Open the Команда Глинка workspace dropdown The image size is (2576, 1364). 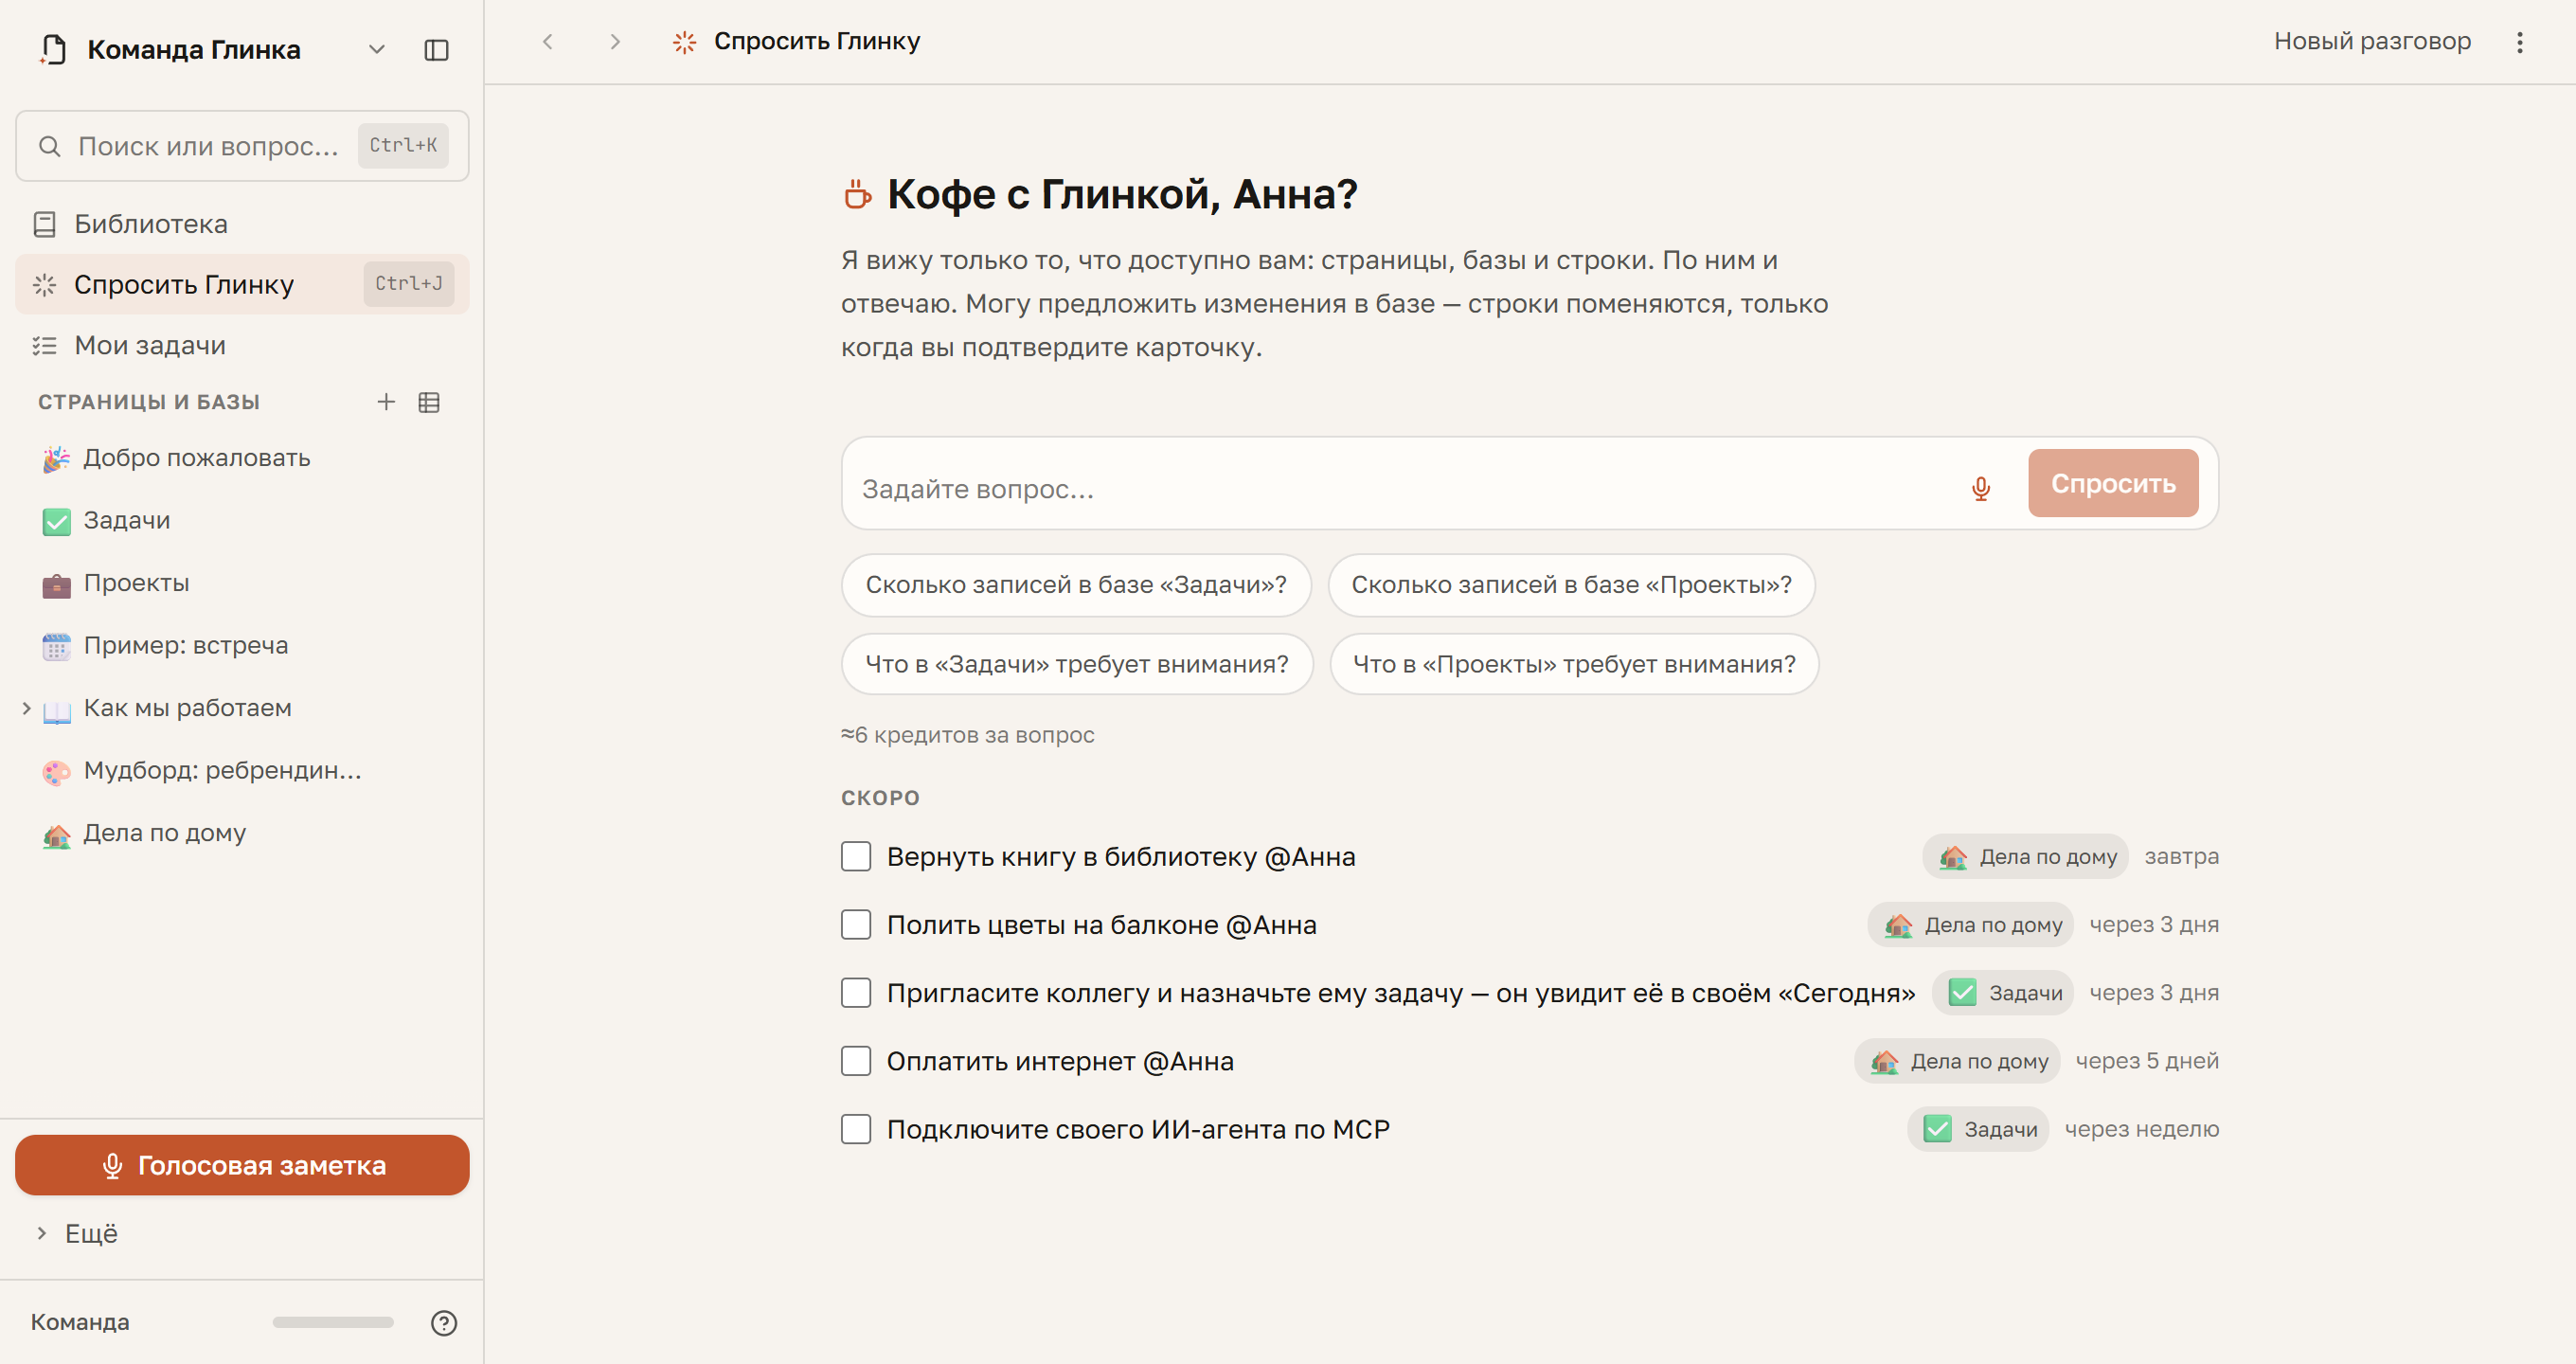[x=377, y=50]
